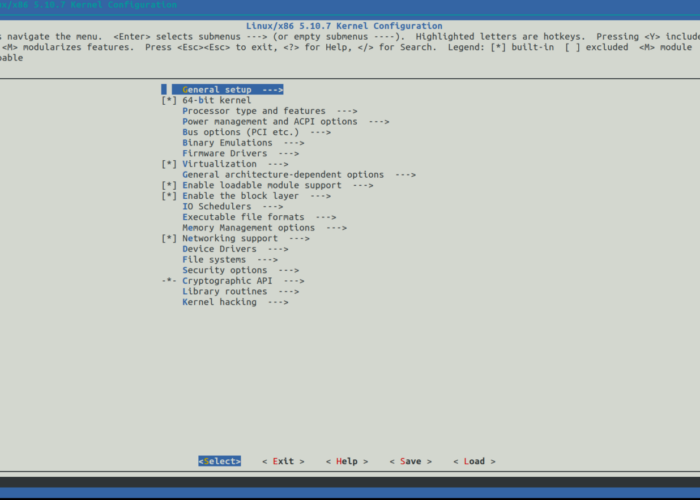This screenshot has height=500, width=700.
Task: Select the Cryptographic API entry
Action: (227, 281)
